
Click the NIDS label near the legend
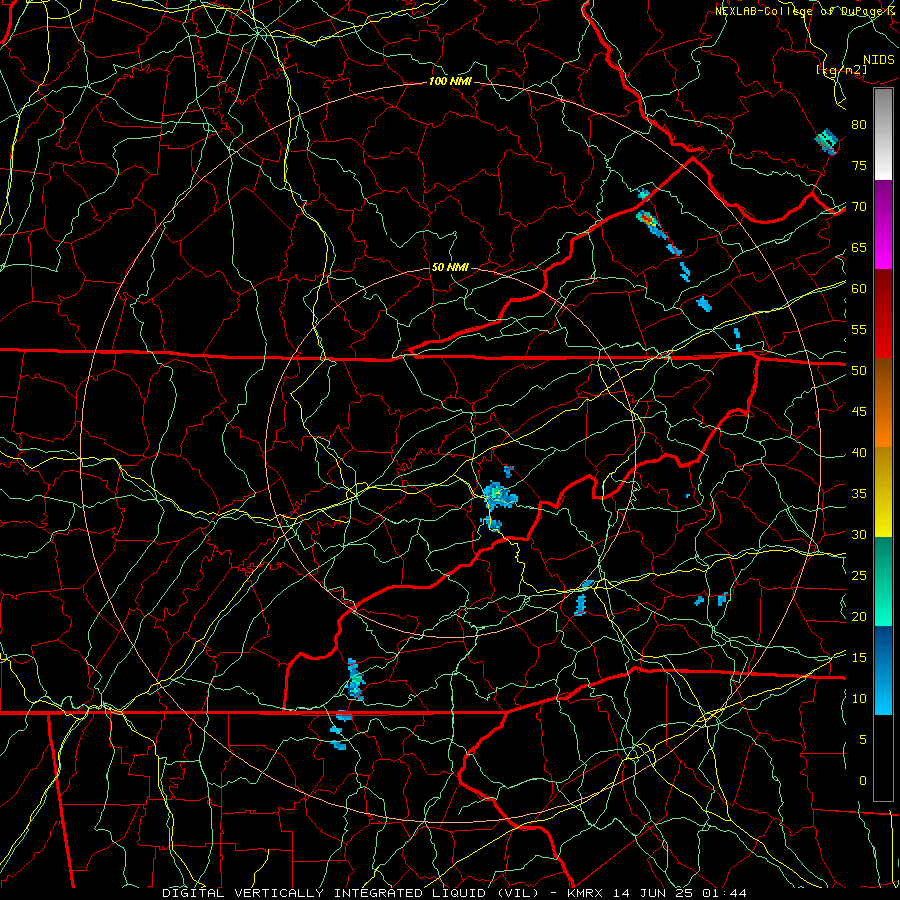pos(879,60)
